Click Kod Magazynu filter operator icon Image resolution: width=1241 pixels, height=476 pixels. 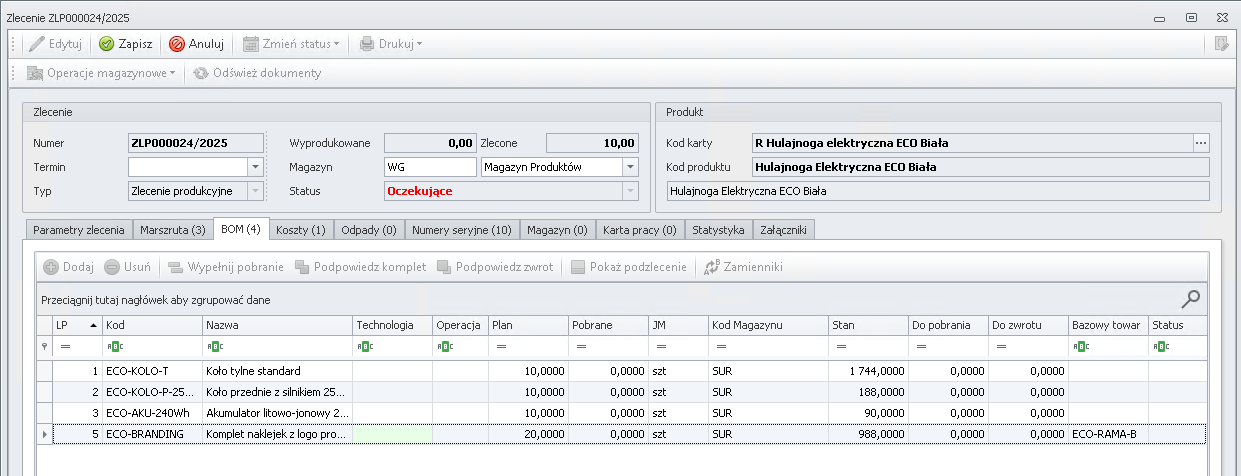pyautogui.click(x=719, y=347)
